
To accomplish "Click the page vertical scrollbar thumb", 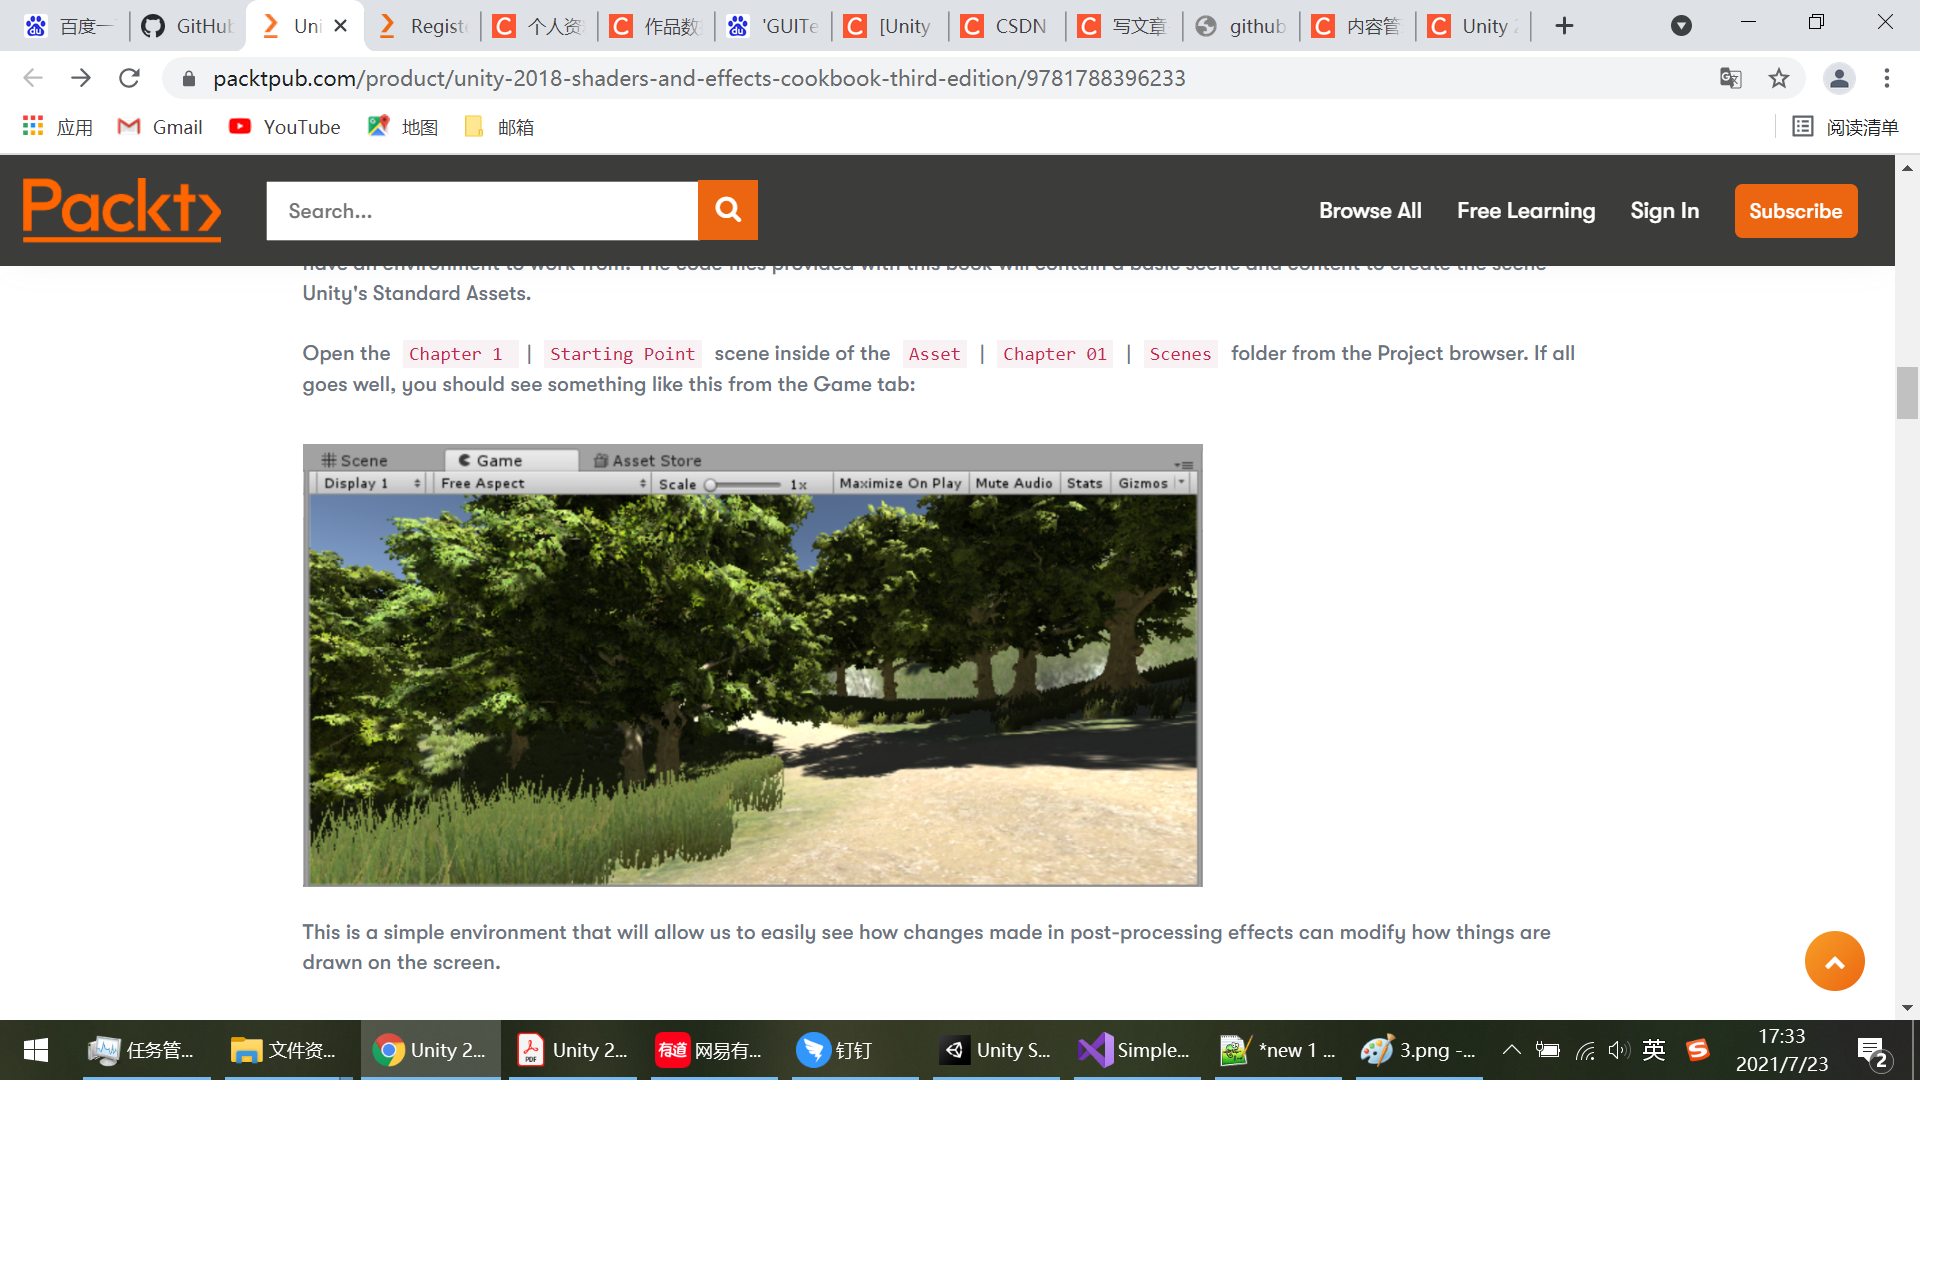I will point(1907,393).
